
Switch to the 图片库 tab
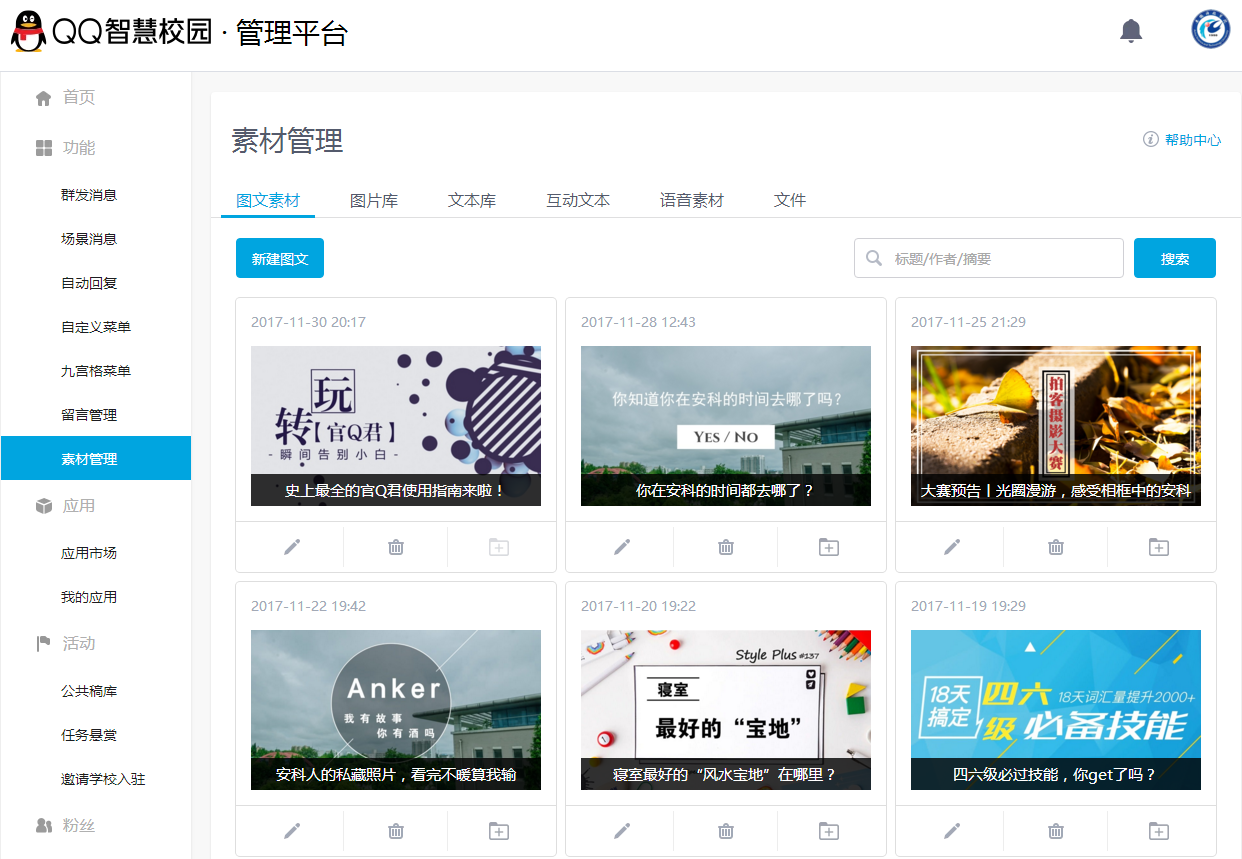[x=374, y=200]
